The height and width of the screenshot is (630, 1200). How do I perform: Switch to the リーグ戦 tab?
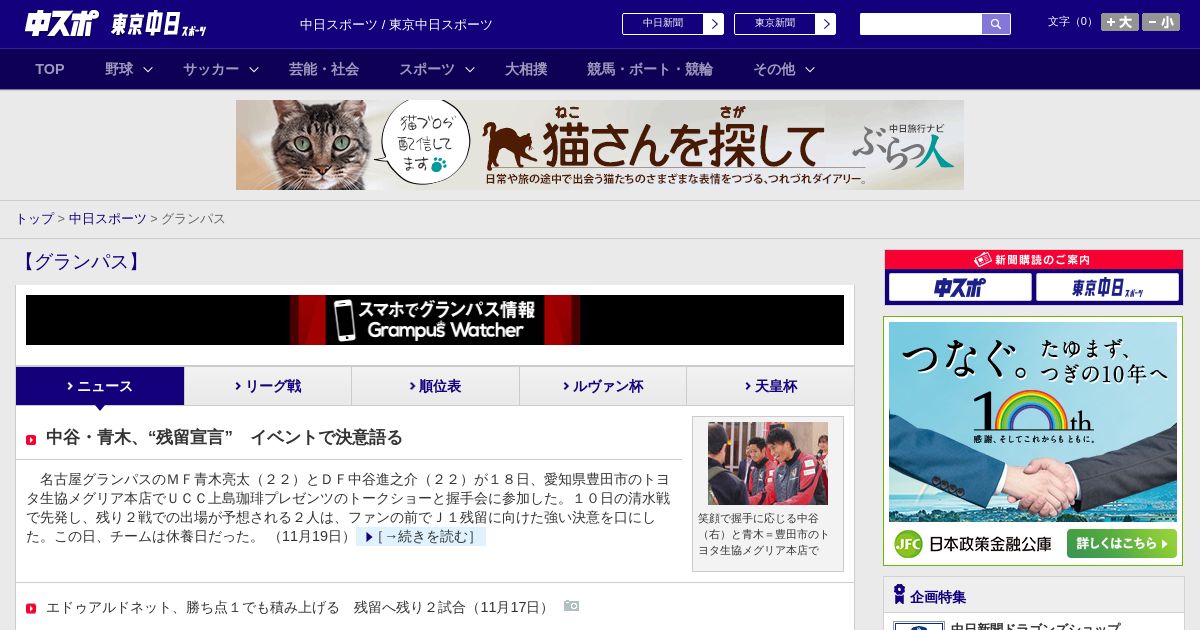click(268, 386)
